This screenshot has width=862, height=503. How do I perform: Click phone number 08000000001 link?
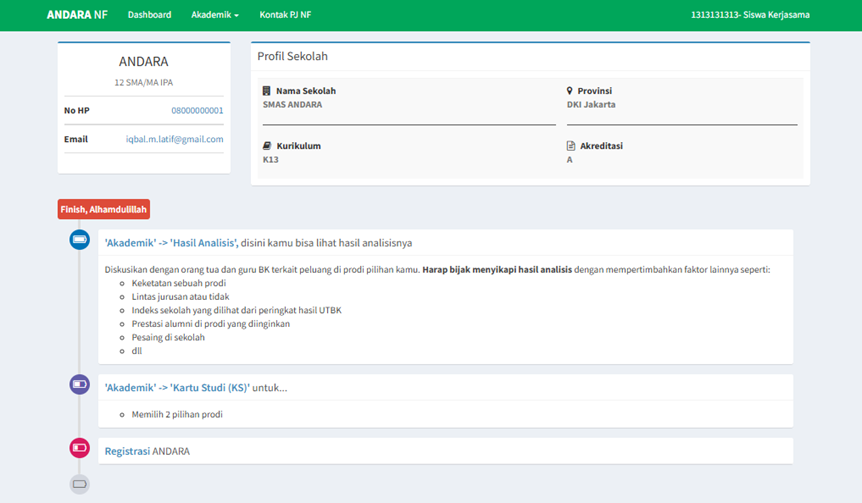197,111
